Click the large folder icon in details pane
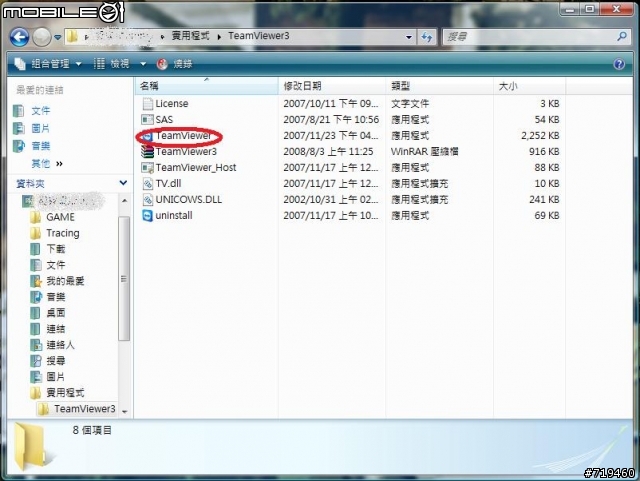 coord(33,446)
